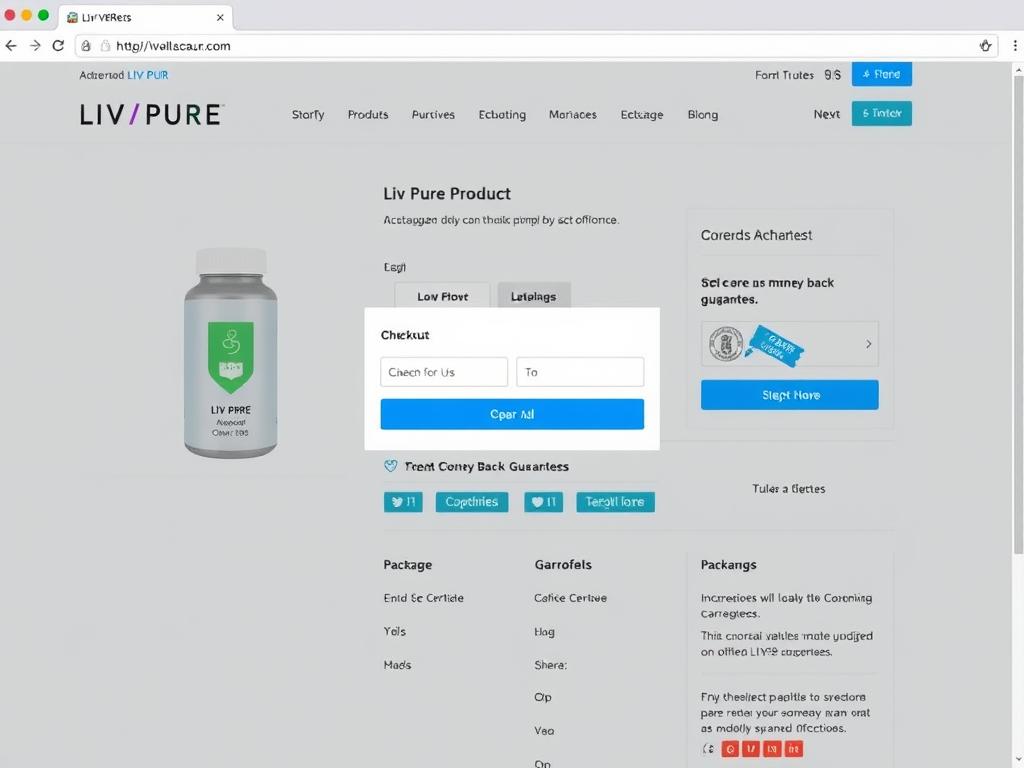
Task: Click the Slept Nore blue button
Action: [x=790, y=395]
